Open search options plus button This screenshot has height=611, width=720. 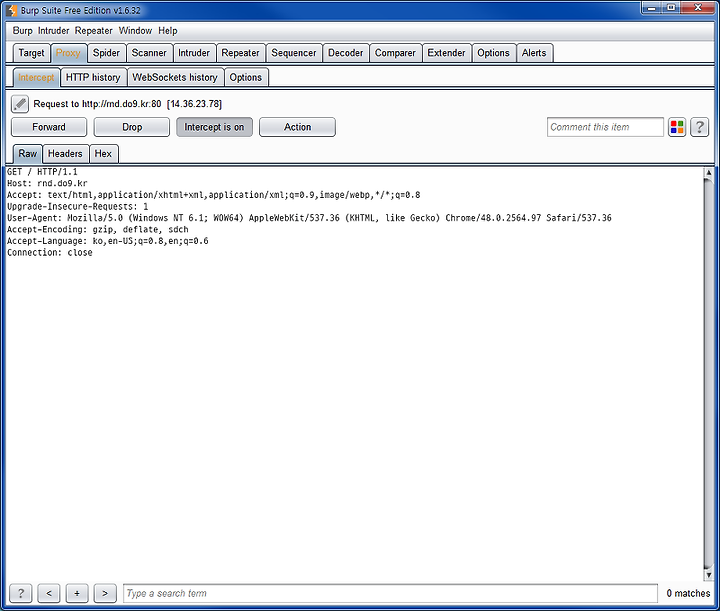pyautogui.click(x=77, y=593)
